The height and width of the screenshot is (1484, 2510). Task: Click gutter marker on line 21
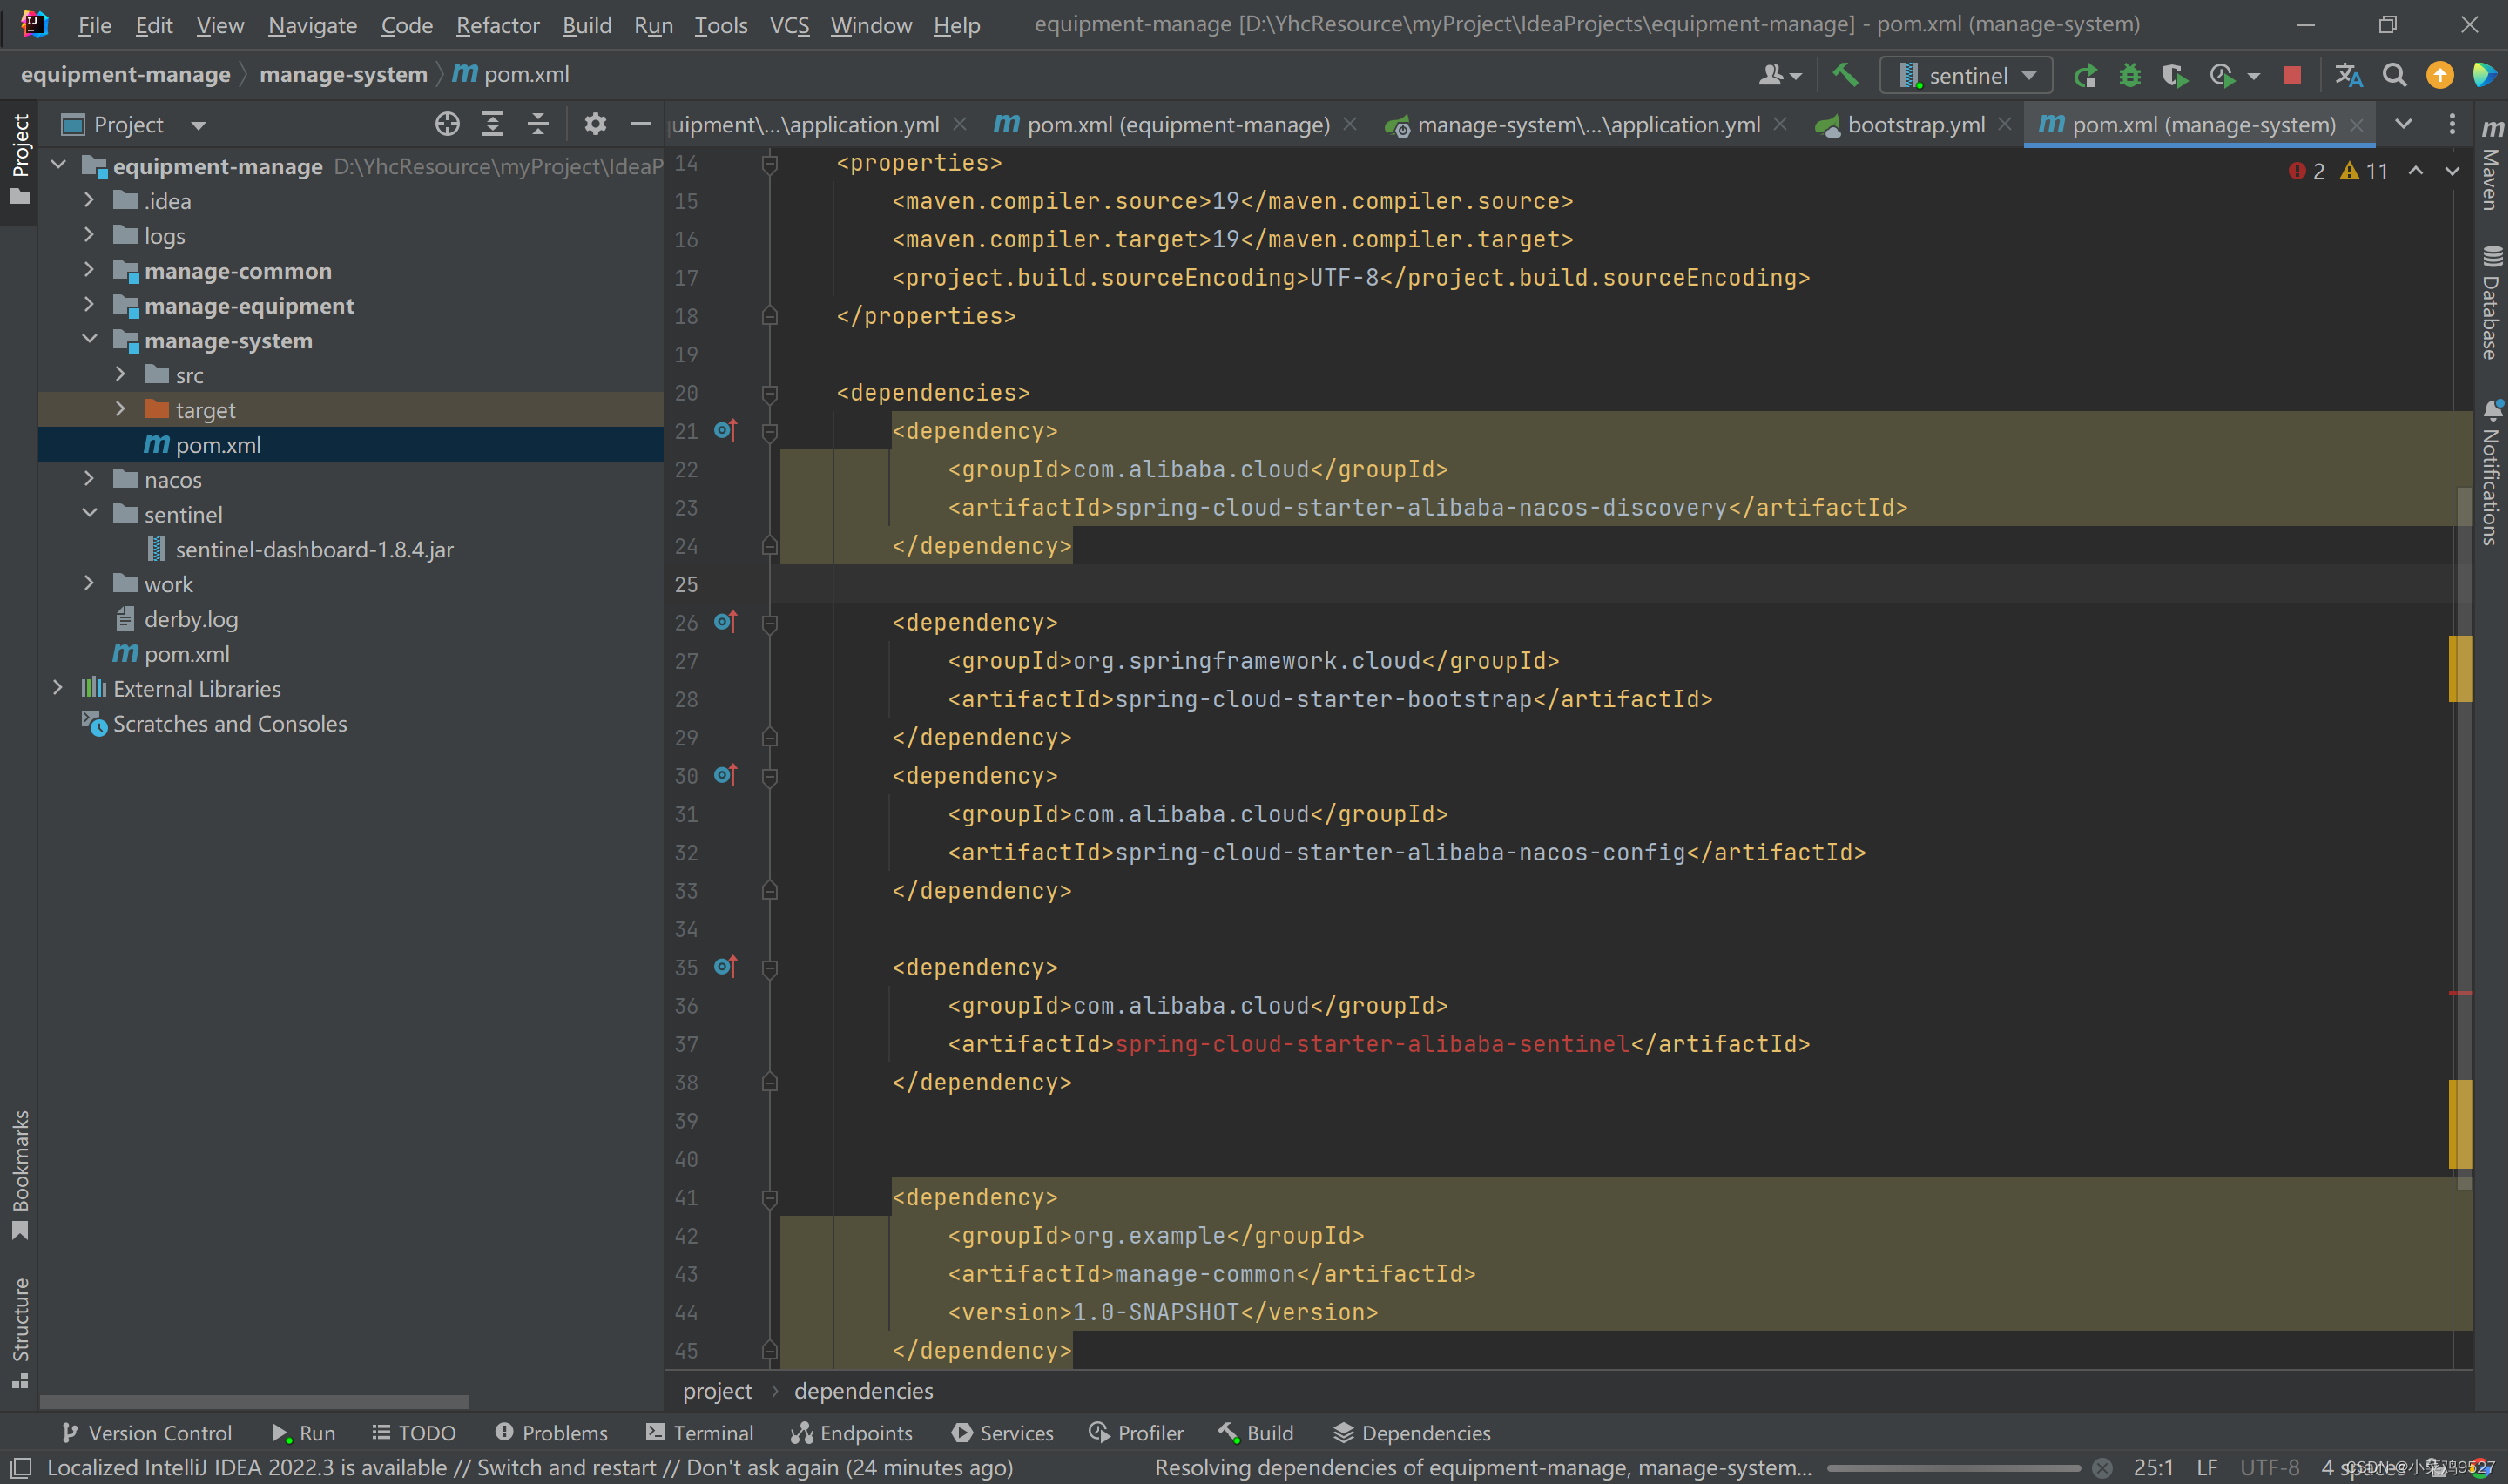[x=726, y=431]
